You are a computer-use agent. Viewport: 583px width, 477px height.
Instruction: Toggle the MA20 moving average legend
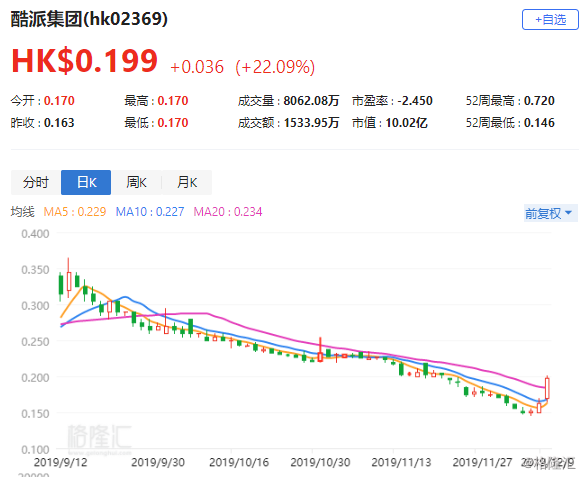[x=228, y=212]
